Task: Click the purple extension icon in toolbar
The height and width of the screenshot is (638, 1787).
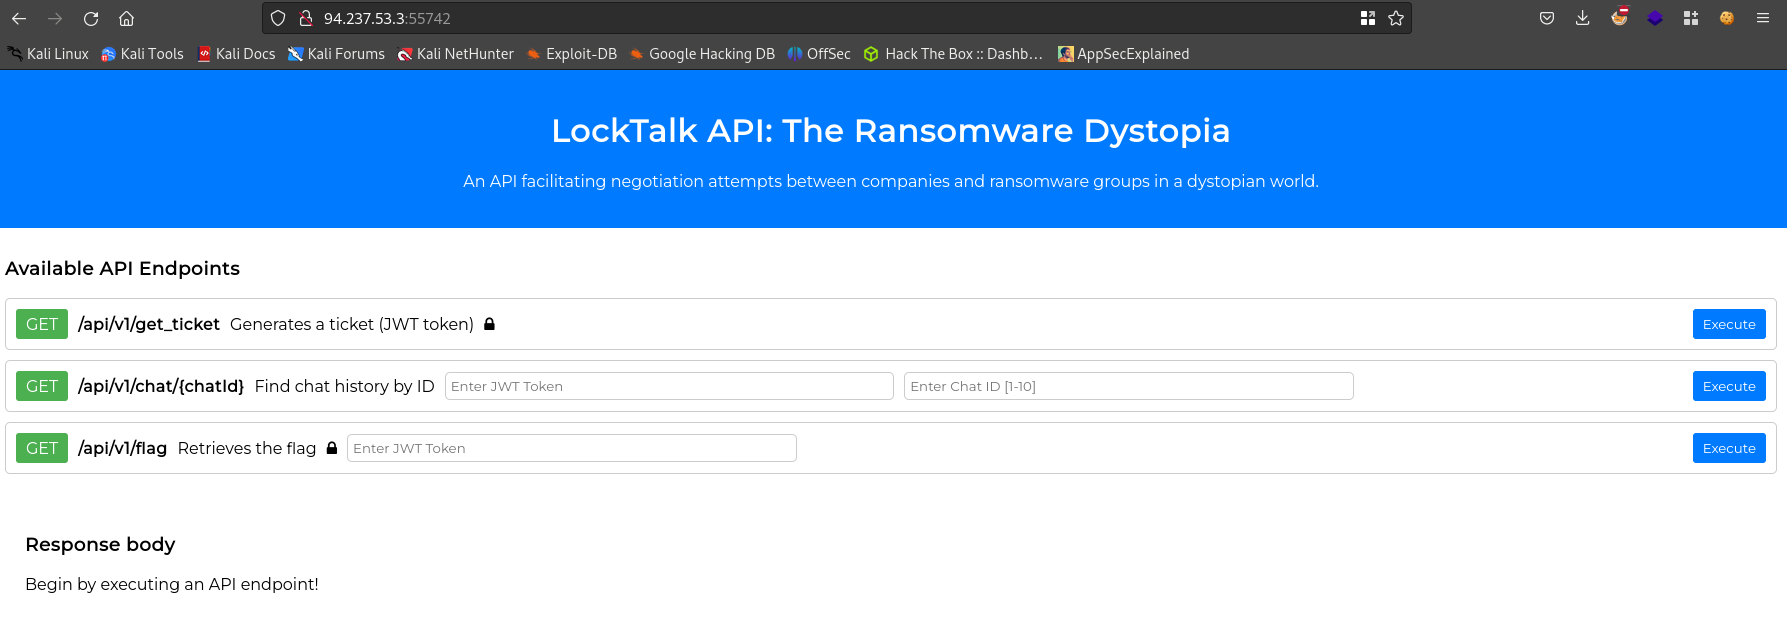Action: click(1655, 18)
